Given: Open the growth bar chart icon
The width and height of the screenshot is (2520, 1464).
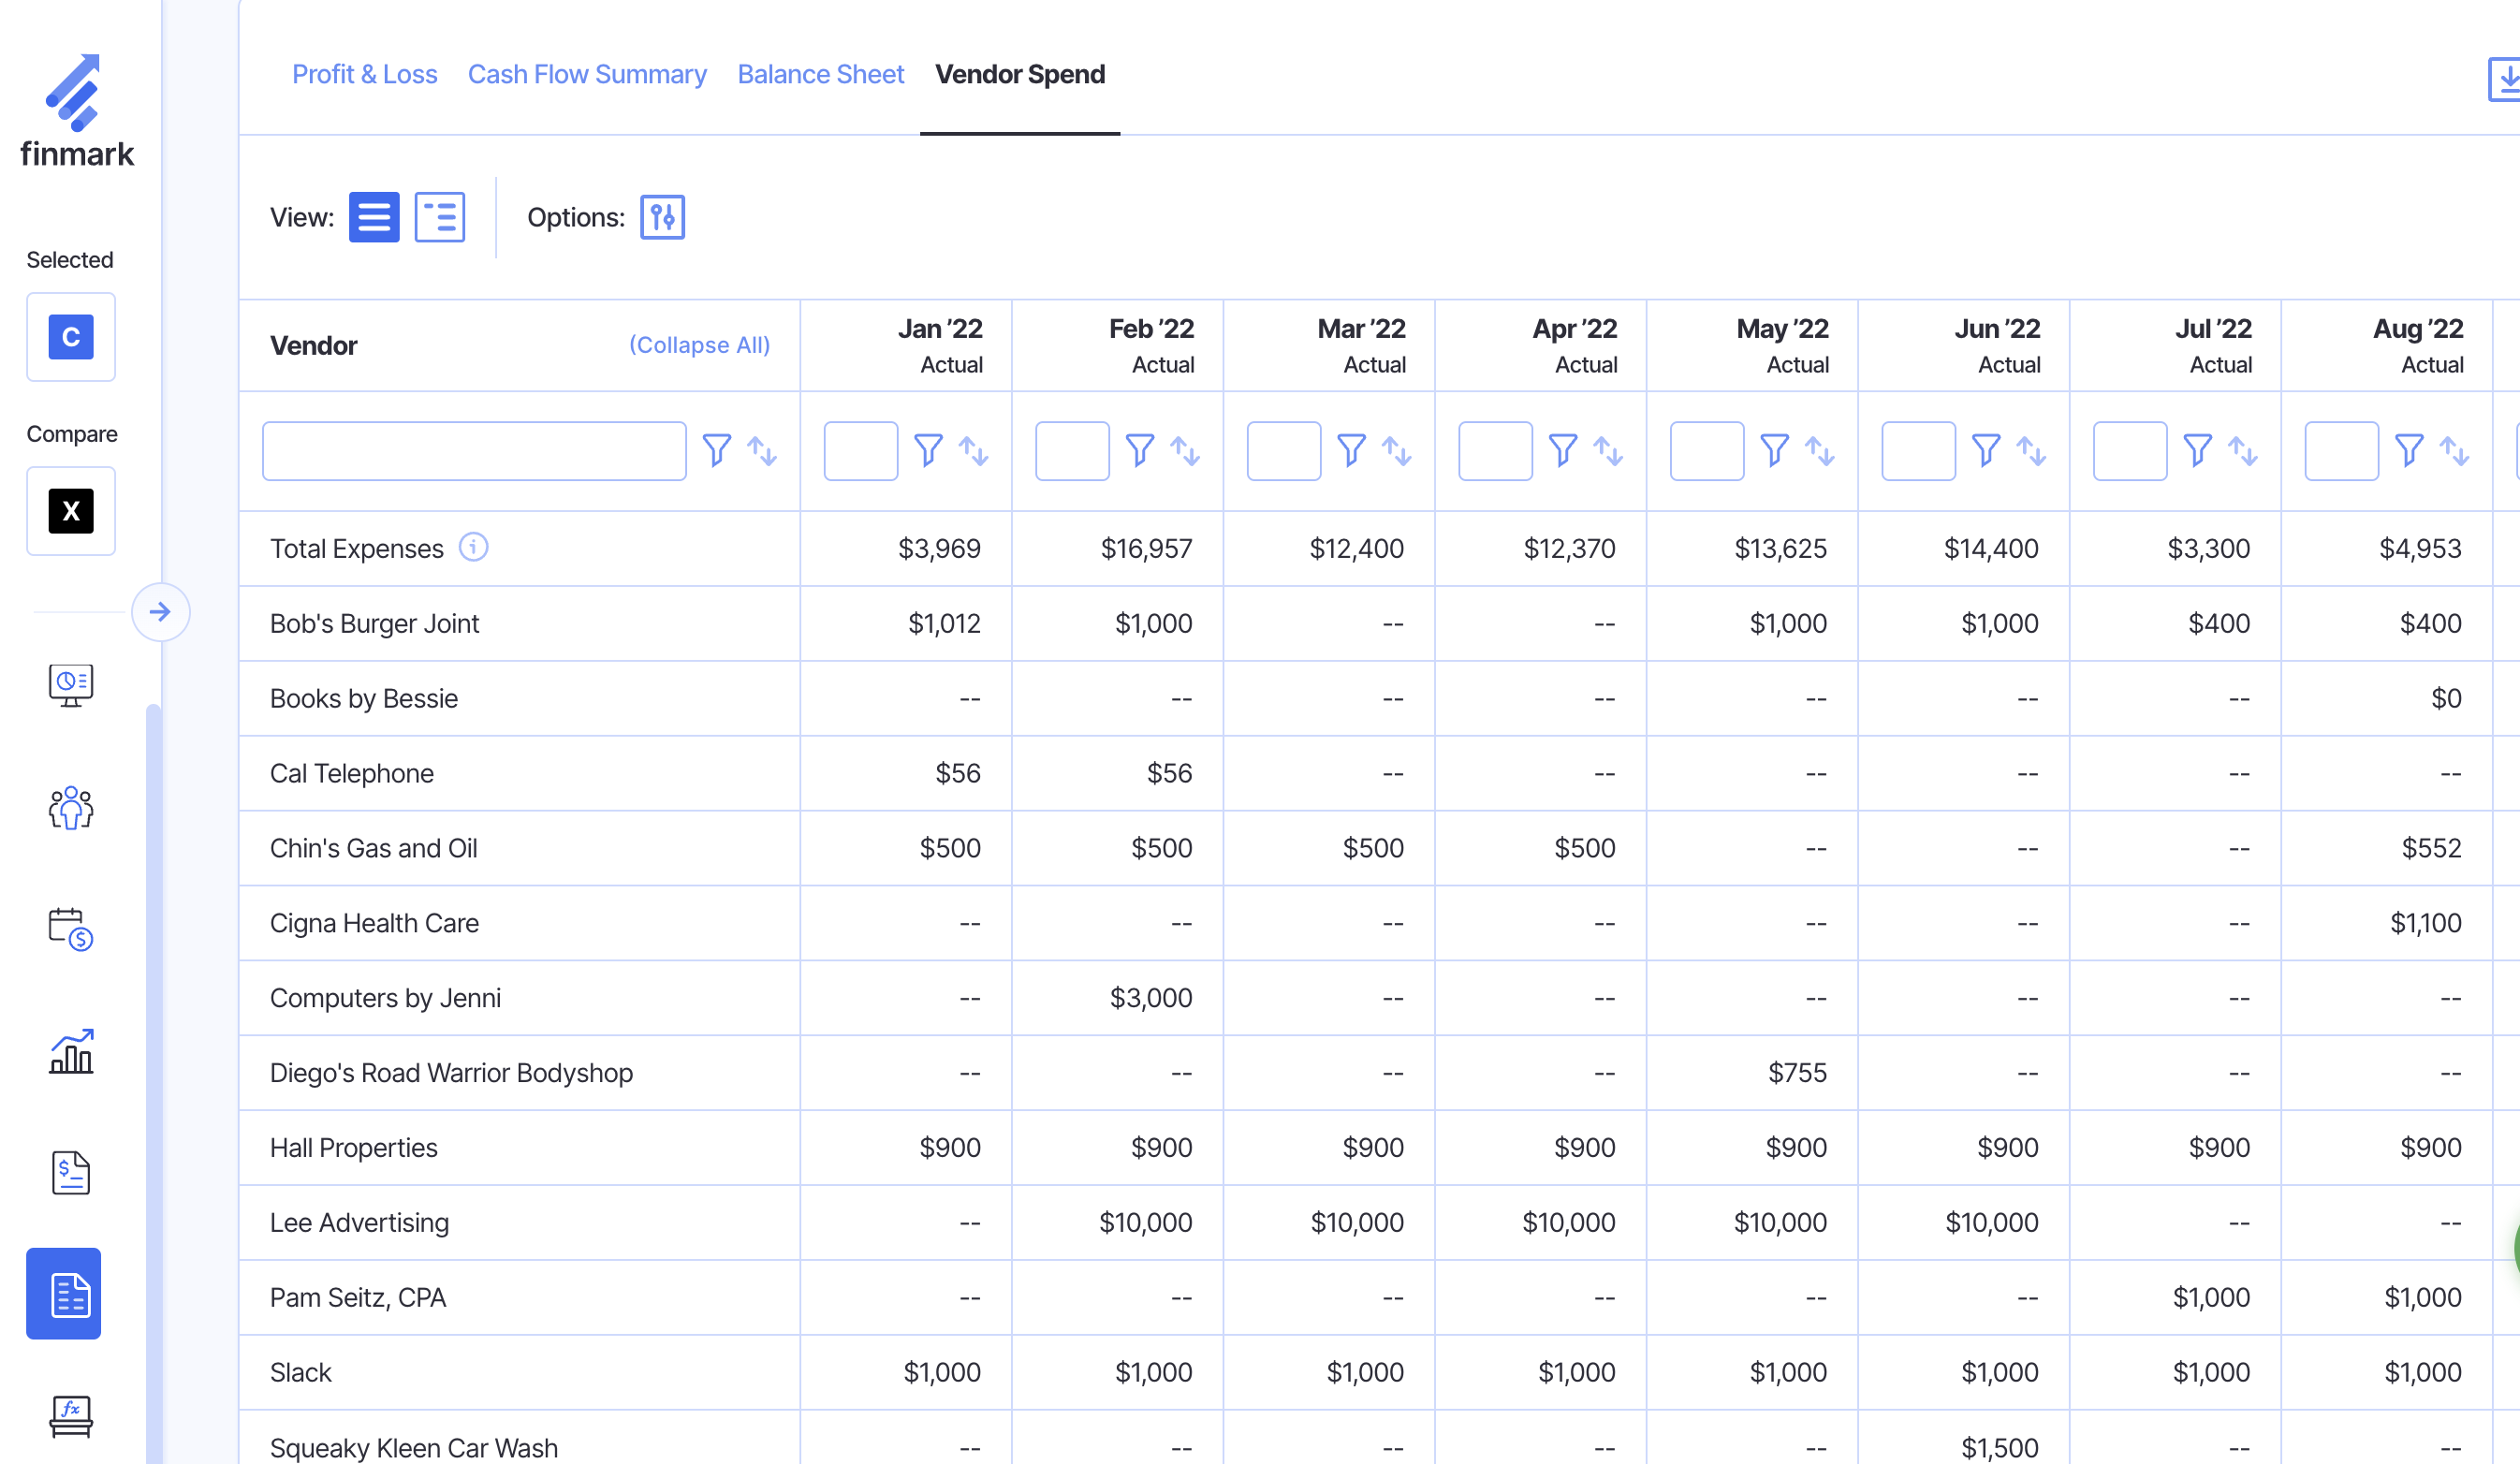Looking at the screenshot, I should pyautogui.click(x=70, y=1051).
